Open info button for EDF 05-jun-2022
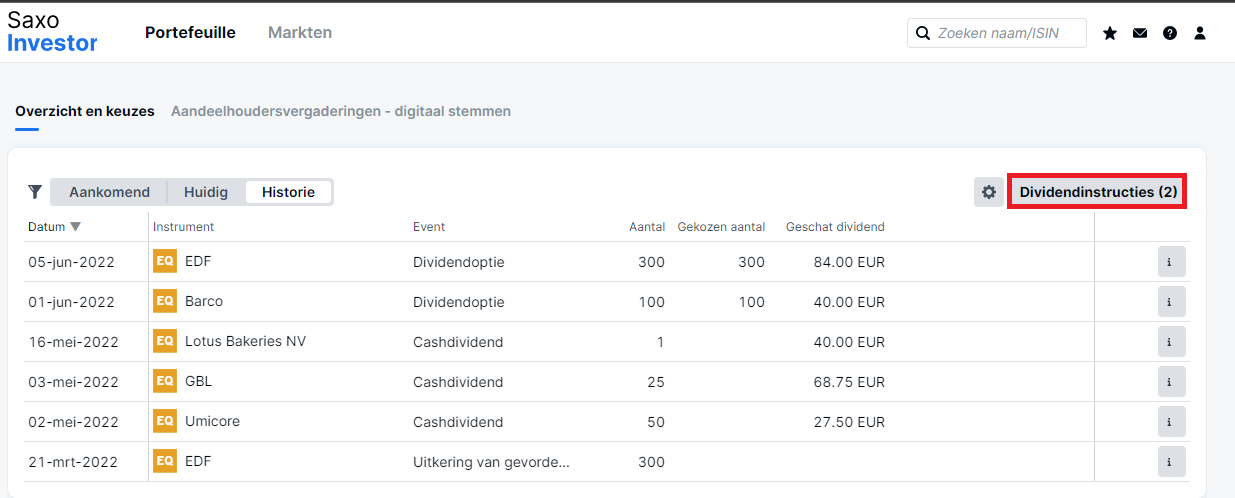The width and height of the screenshot is (1235, 498). click(1171, 262)
